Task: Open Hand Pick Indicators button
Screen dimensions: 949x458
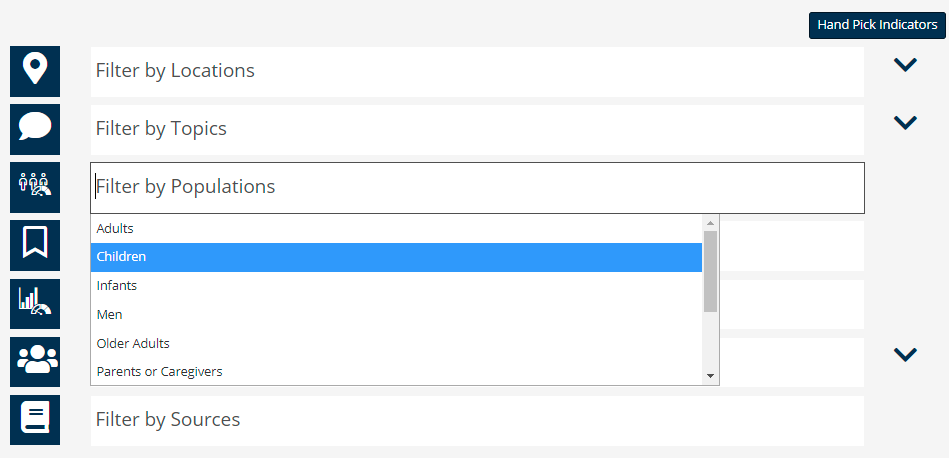Action: click(877, 25)
